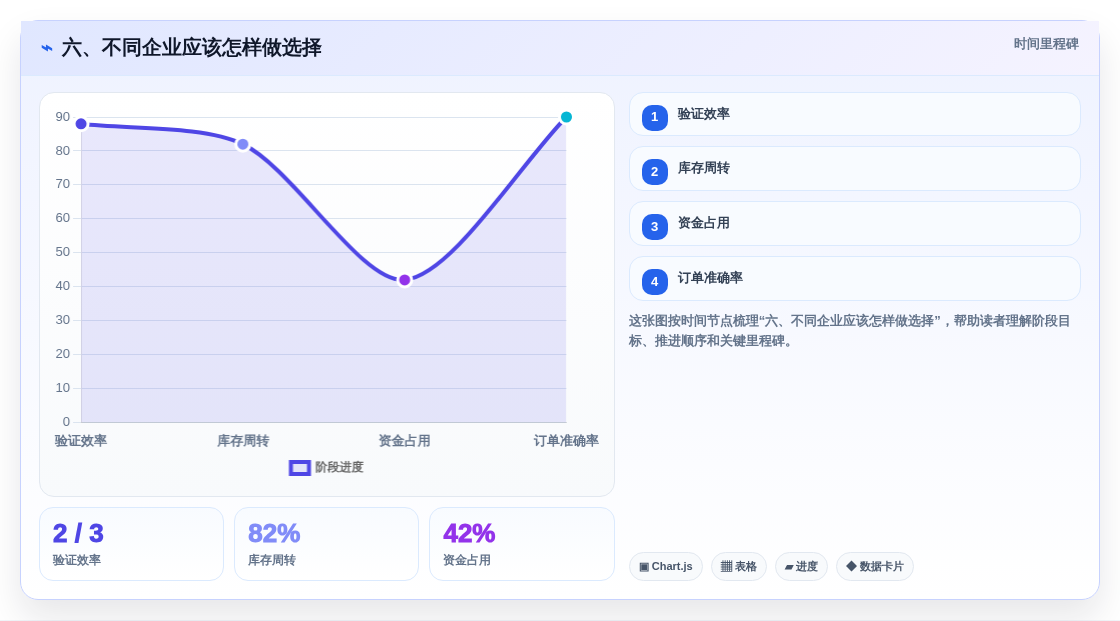This screenshot has width=1120, height=621.
Task: Click the purple 资金占用 data point
Action: tap(404, 280)
